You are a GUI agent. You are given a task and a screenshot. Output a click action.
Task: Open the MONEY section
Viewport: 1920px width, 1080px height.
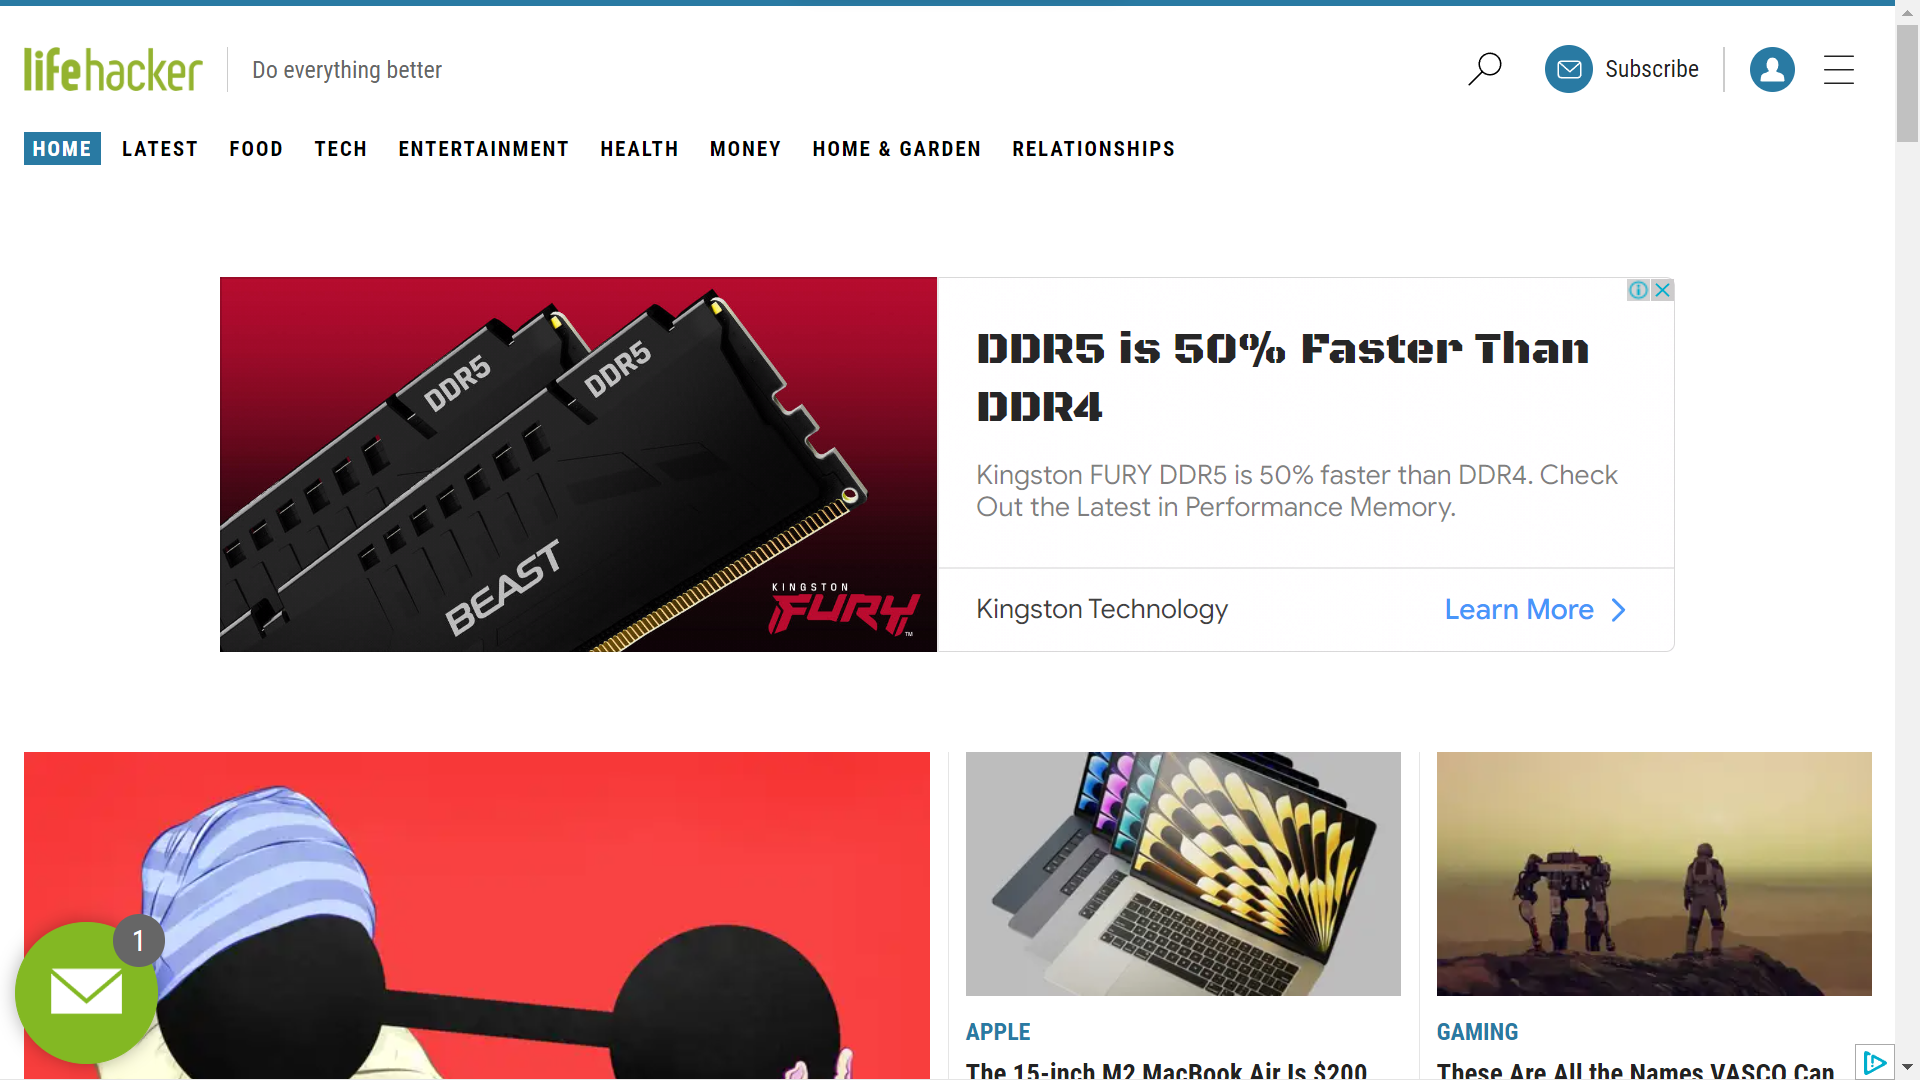[746, 149]
